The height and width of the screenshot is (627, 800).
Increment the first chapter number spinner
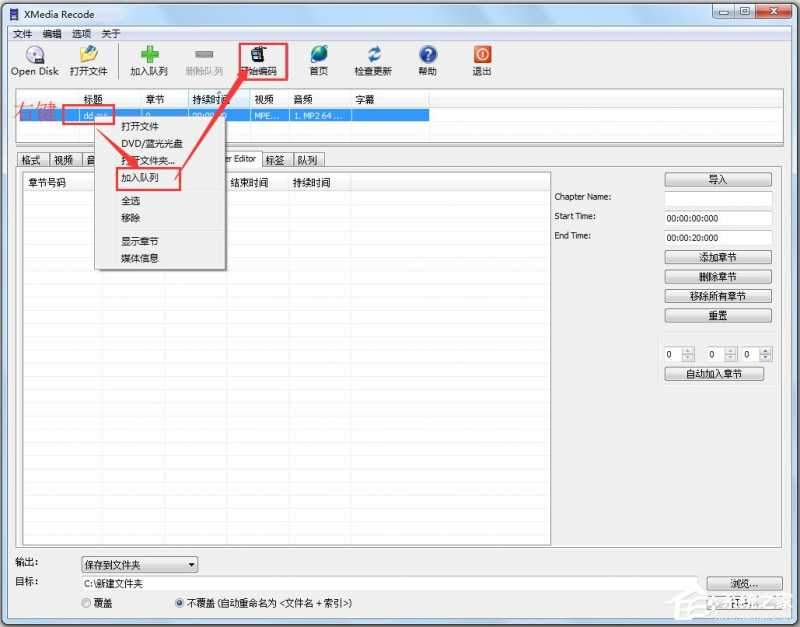point(685,350)
